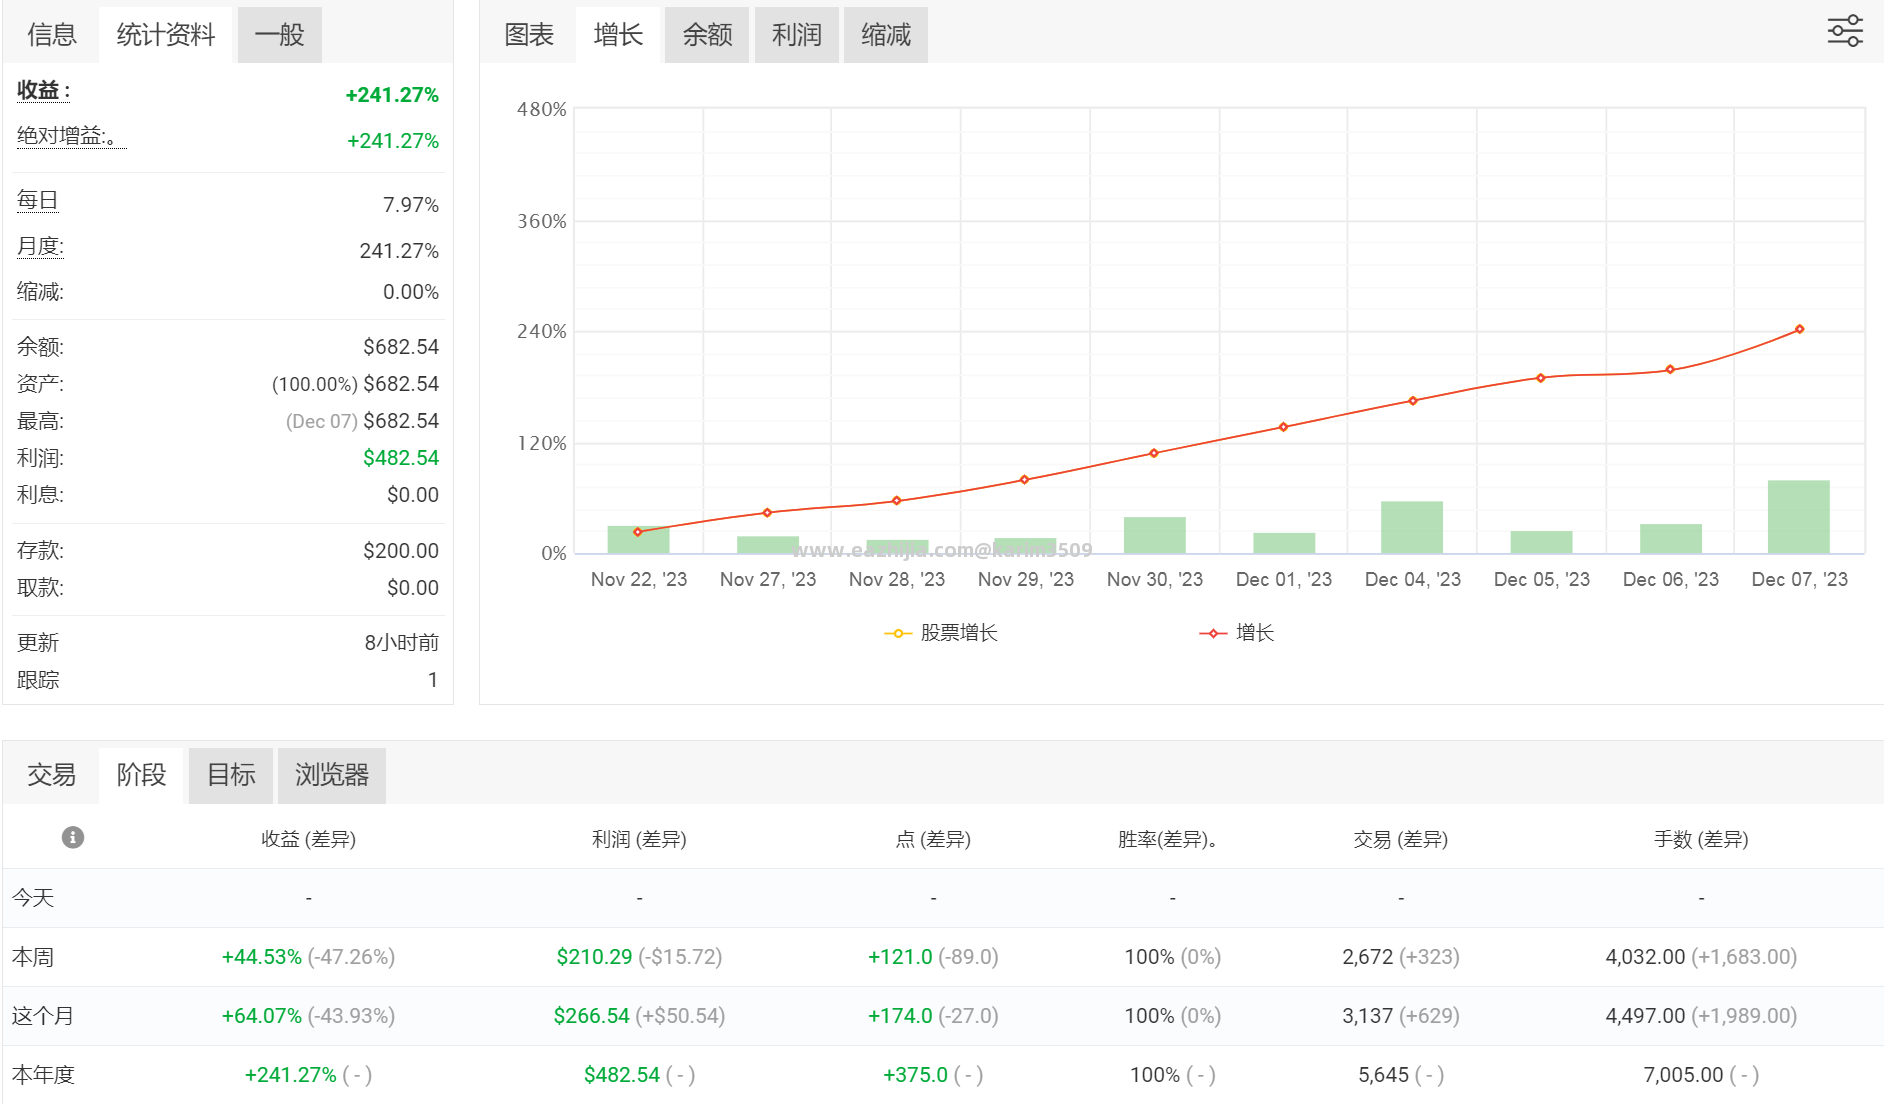Click the Nov 22 growth data point
Viewport: 1884px width, 1104px height.
click(638, 532)
